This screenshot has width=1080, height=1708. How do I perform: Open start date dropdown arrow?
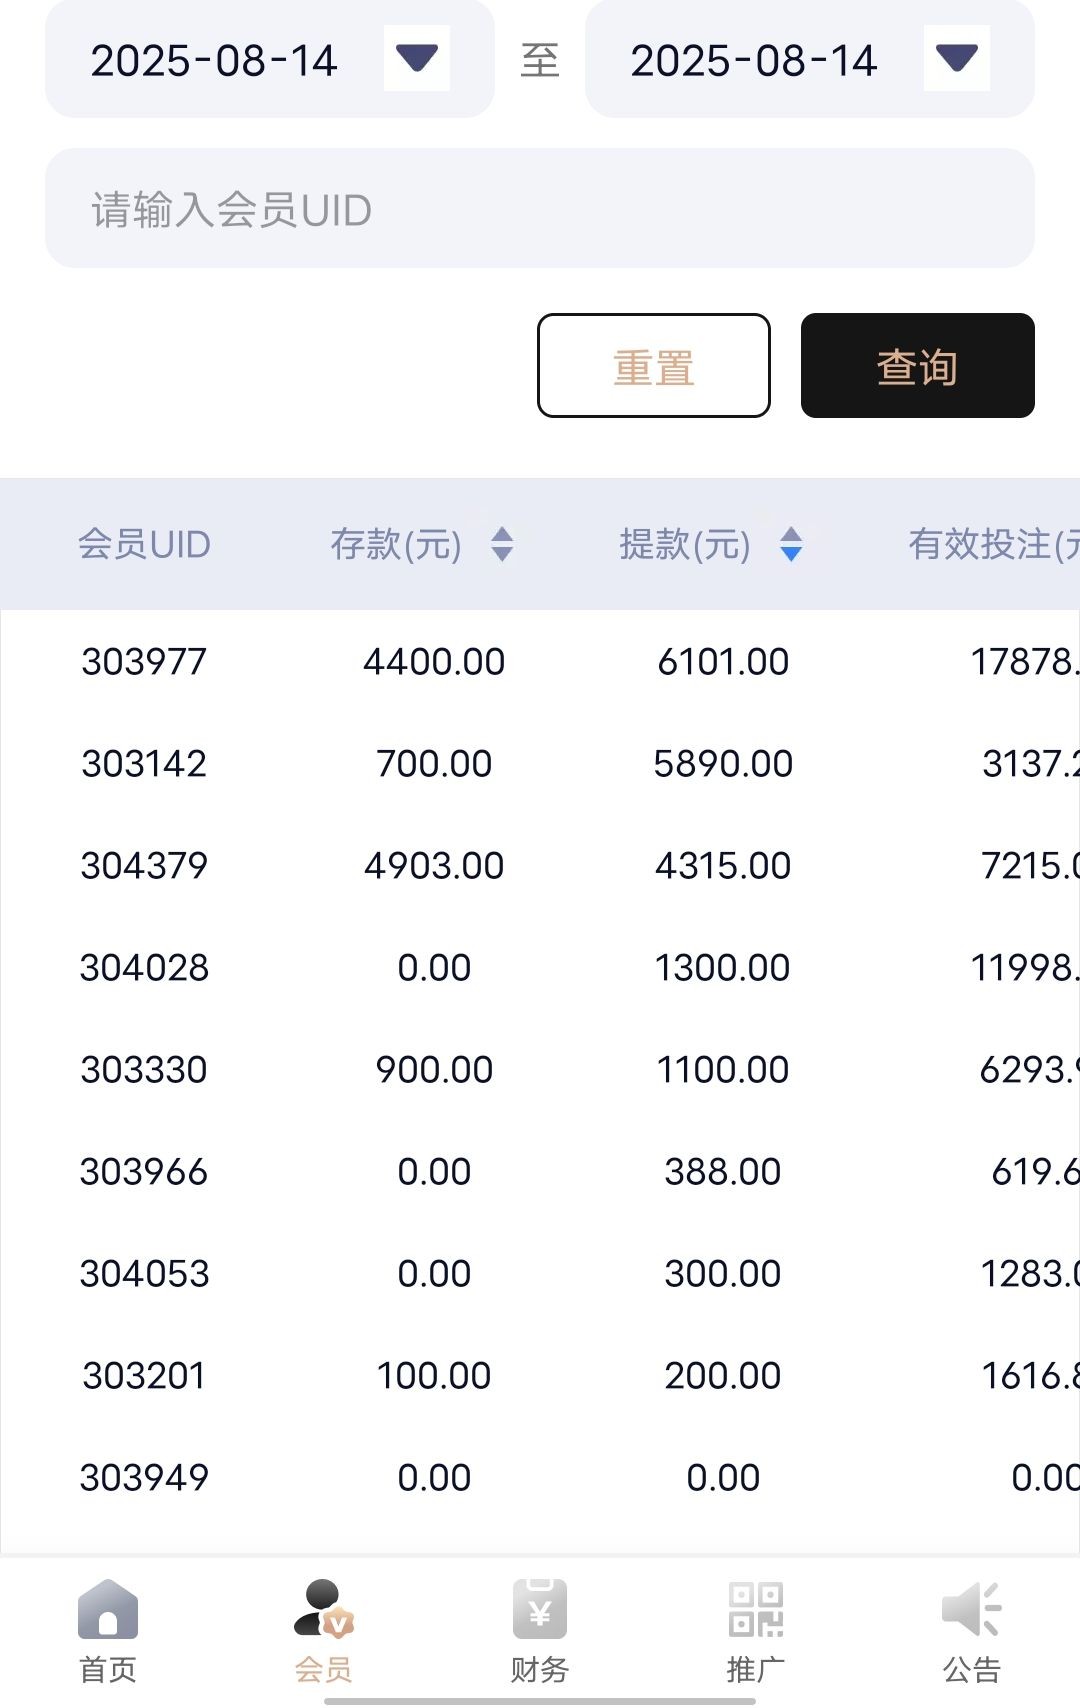pyautogui.click(x=417, y=59)
